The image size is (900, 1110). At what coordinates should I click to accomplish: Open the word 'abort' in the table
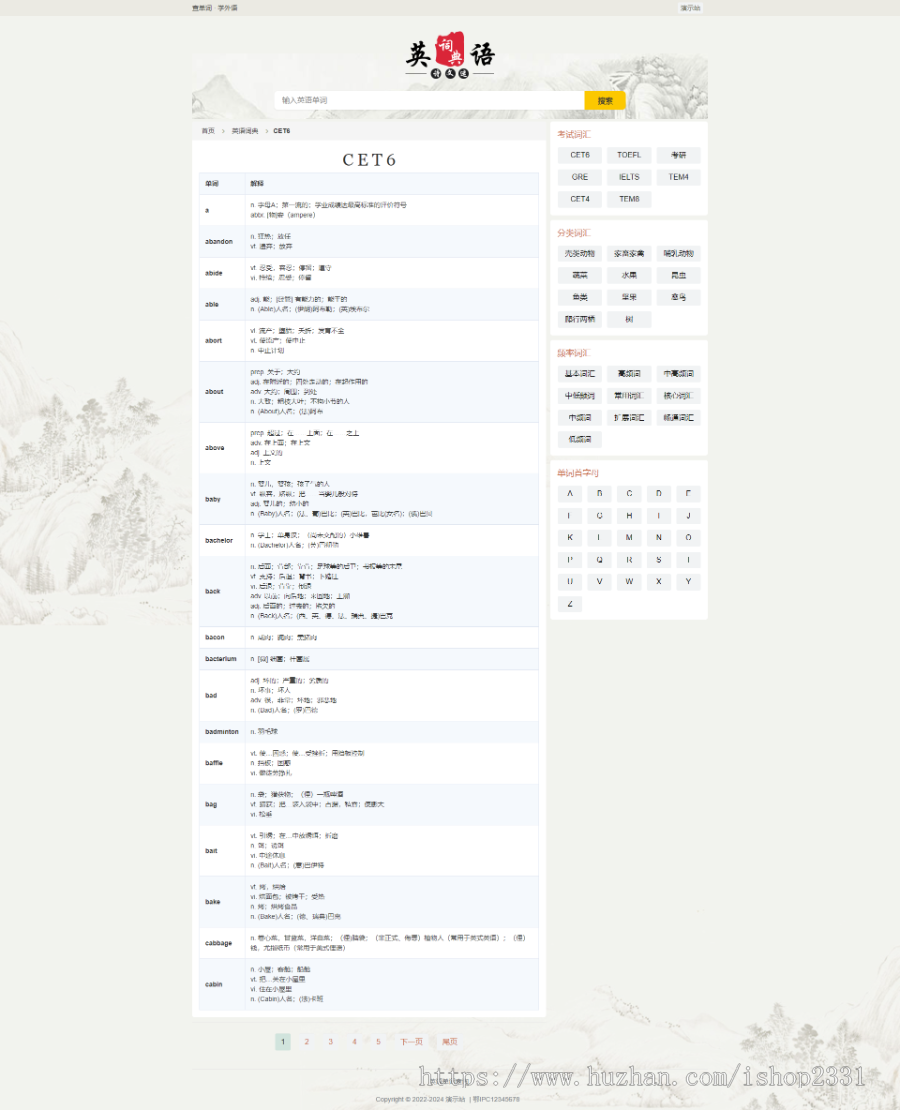tap(214, 341)
